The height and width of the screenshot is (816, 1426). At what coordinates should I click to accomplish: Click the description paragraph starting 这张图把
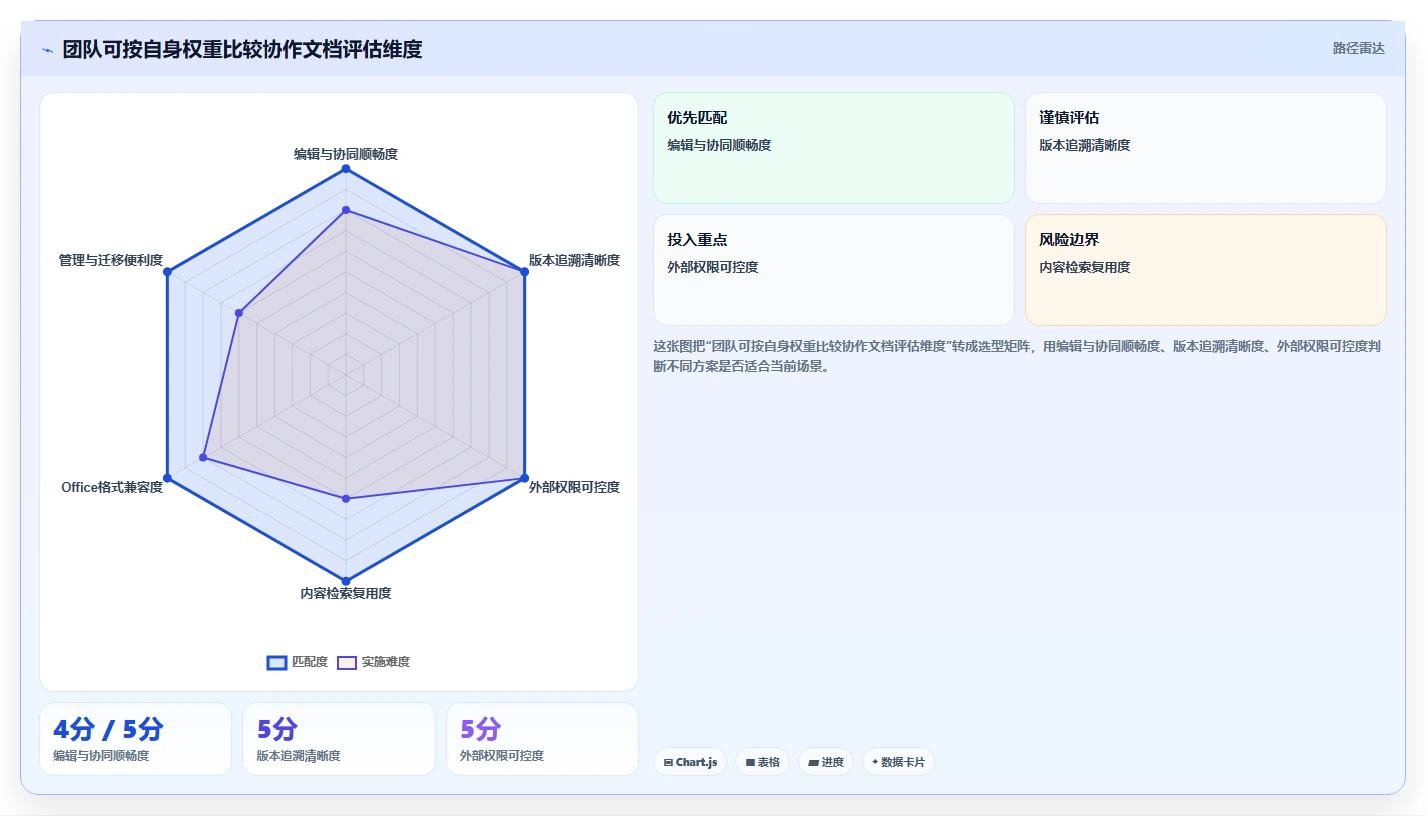coord(1018,356)
